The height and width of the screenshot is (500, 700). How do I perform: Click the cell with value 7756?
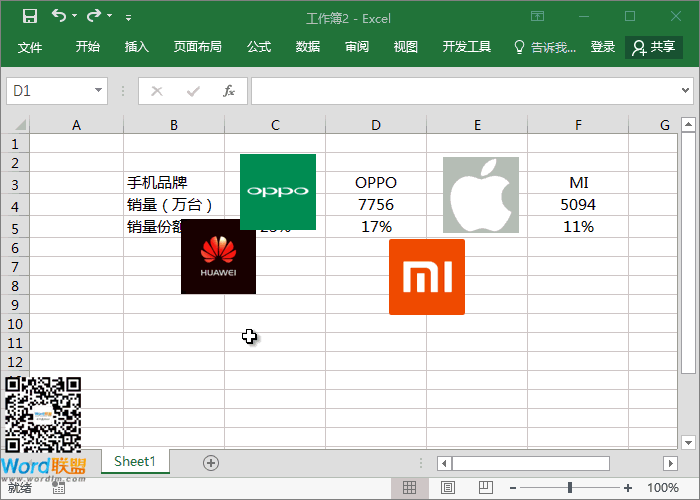click(x=376, y=204)
